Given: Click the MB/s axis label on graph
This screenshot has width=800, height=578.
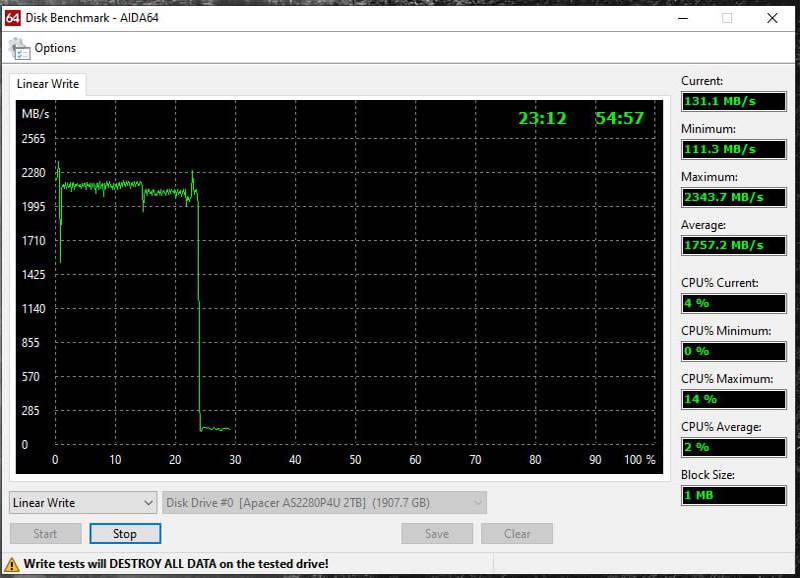Looking at the screenshot, I should (35, 114).
